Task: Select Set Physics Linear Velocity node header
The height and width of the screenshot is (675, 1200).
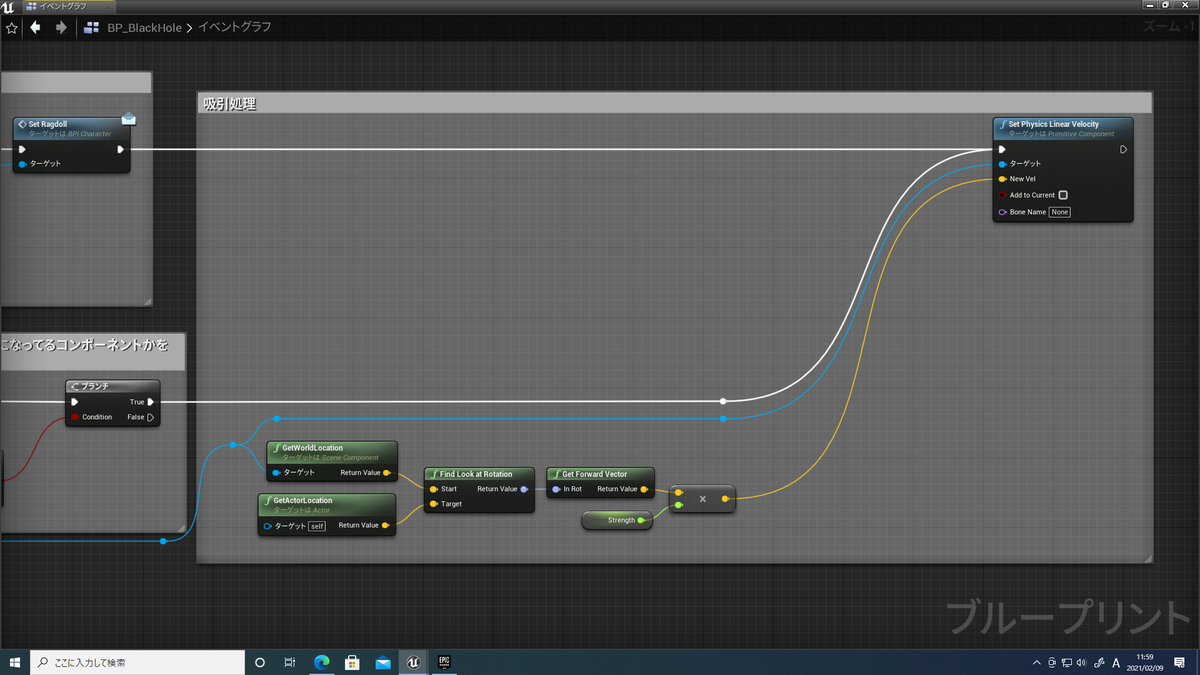Action: [x=1063, y=128]
